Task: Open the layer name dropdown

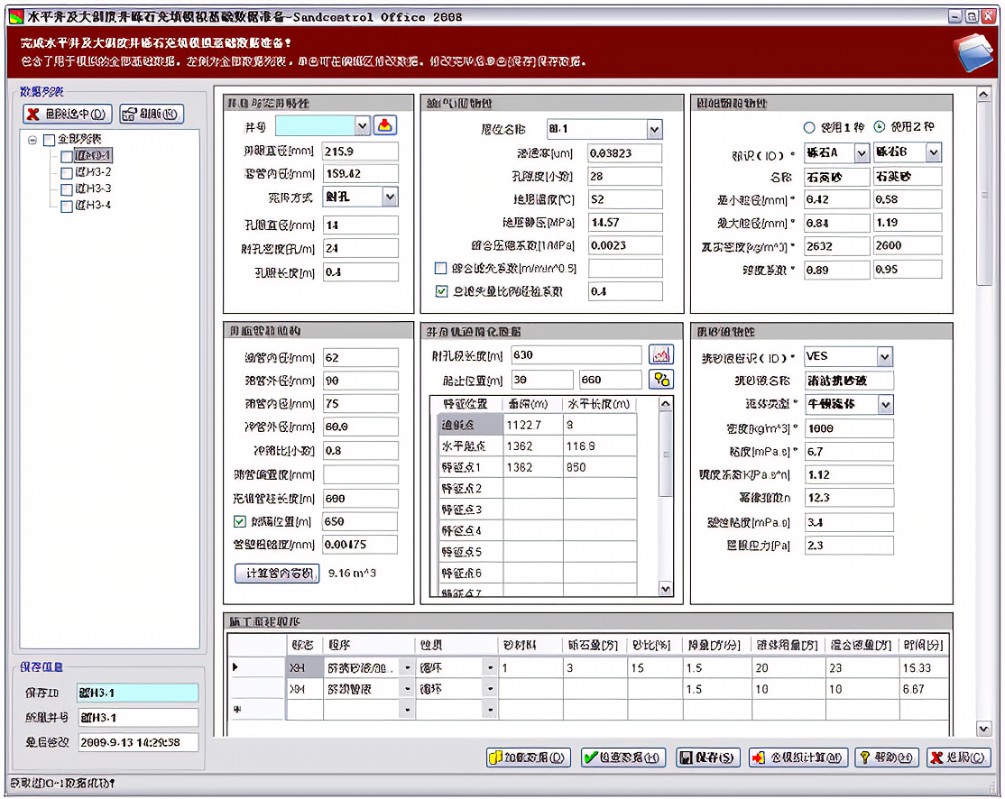Action: coord(654,129)
